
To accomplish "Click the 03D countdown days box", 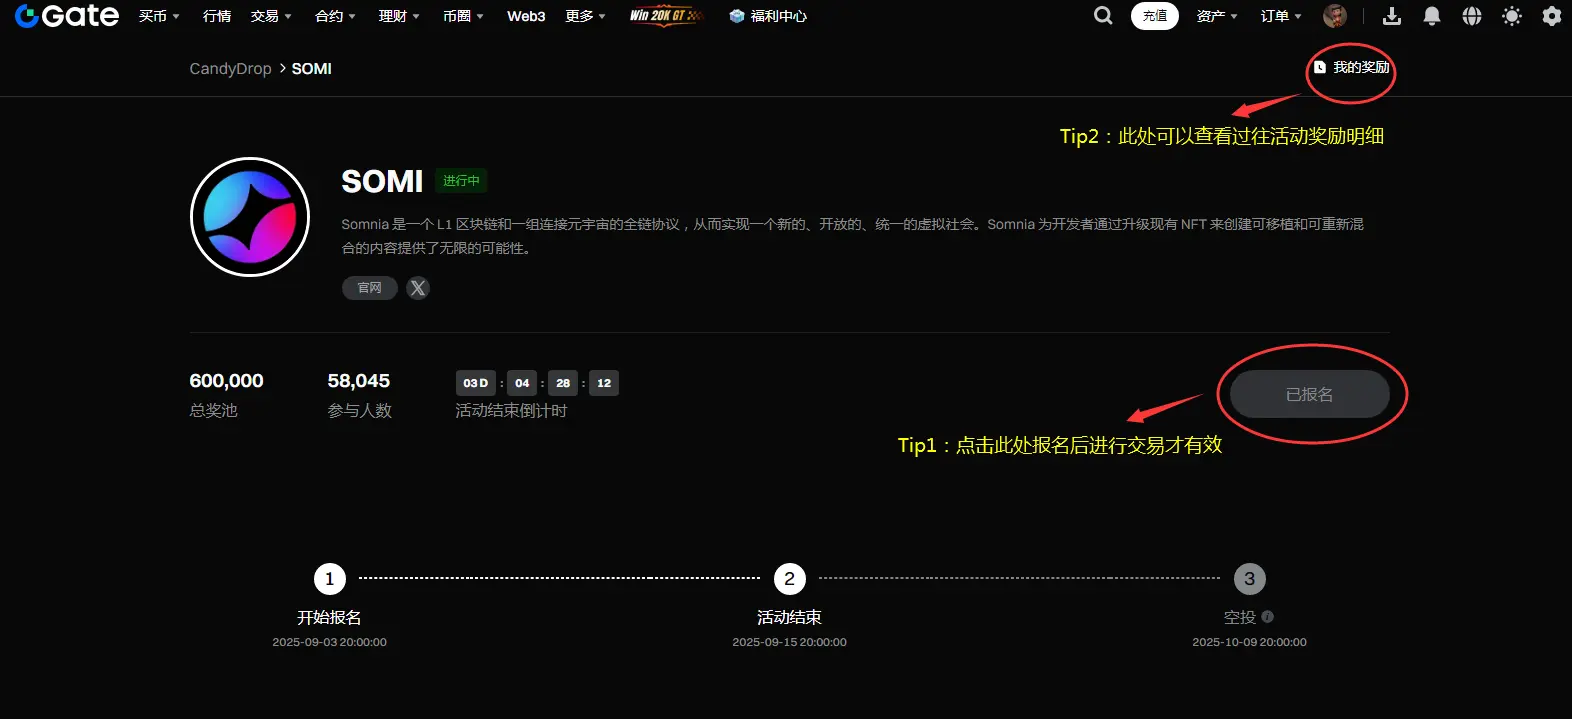I will [476, 383].
